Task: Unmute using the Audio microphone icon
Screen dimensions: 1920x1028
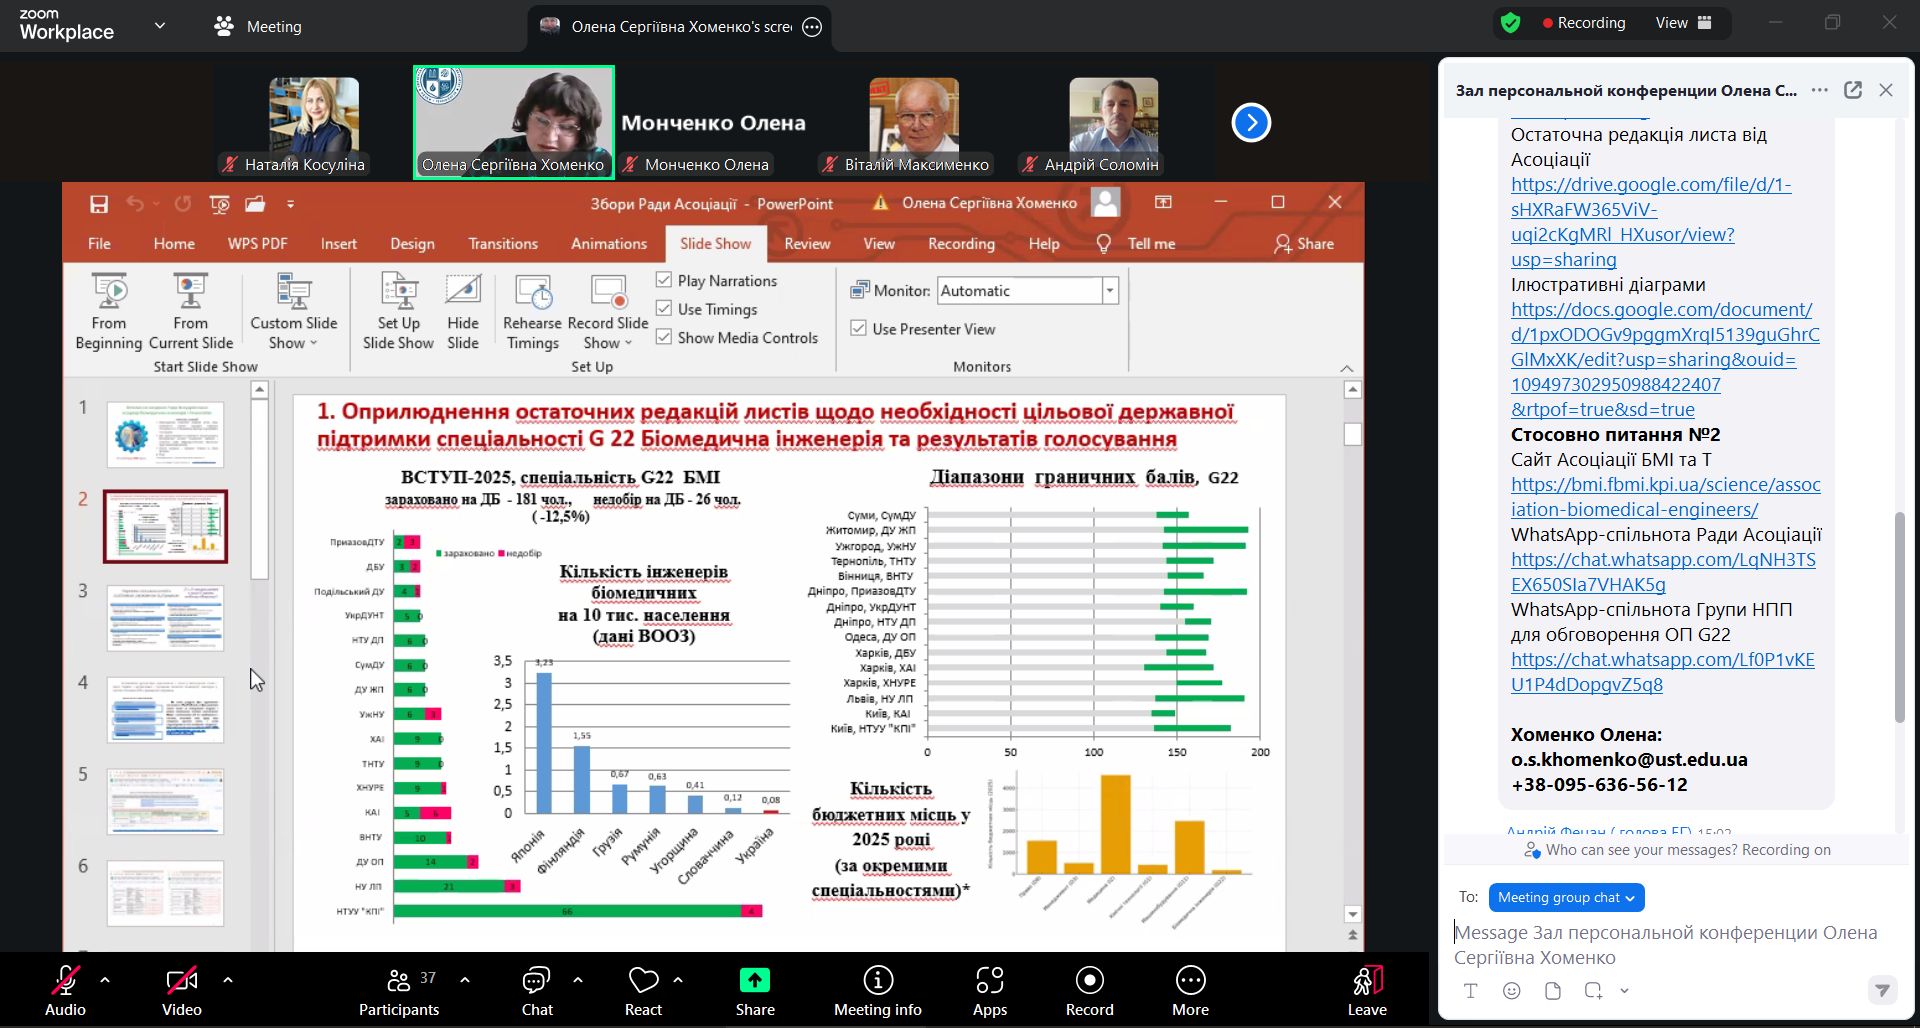Action: click(x=65, y=980)
